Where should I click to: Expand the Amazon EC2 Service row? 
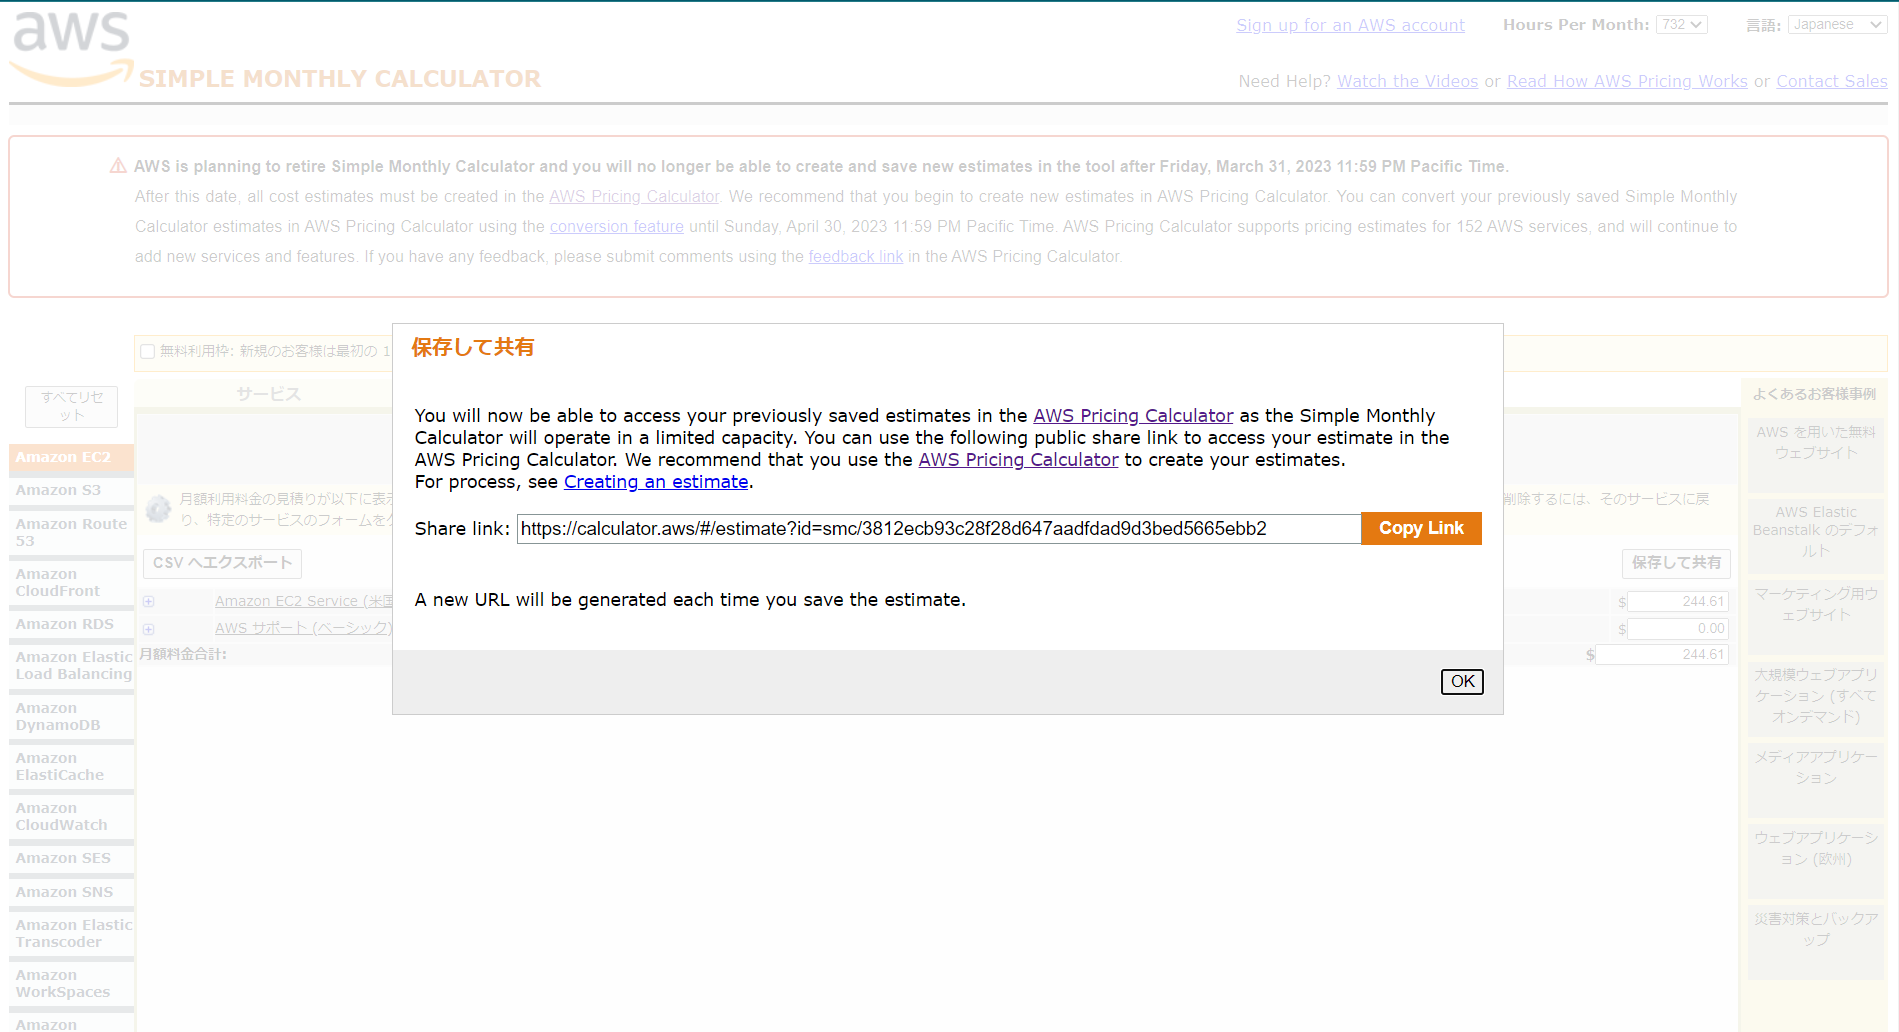[148, 601]
